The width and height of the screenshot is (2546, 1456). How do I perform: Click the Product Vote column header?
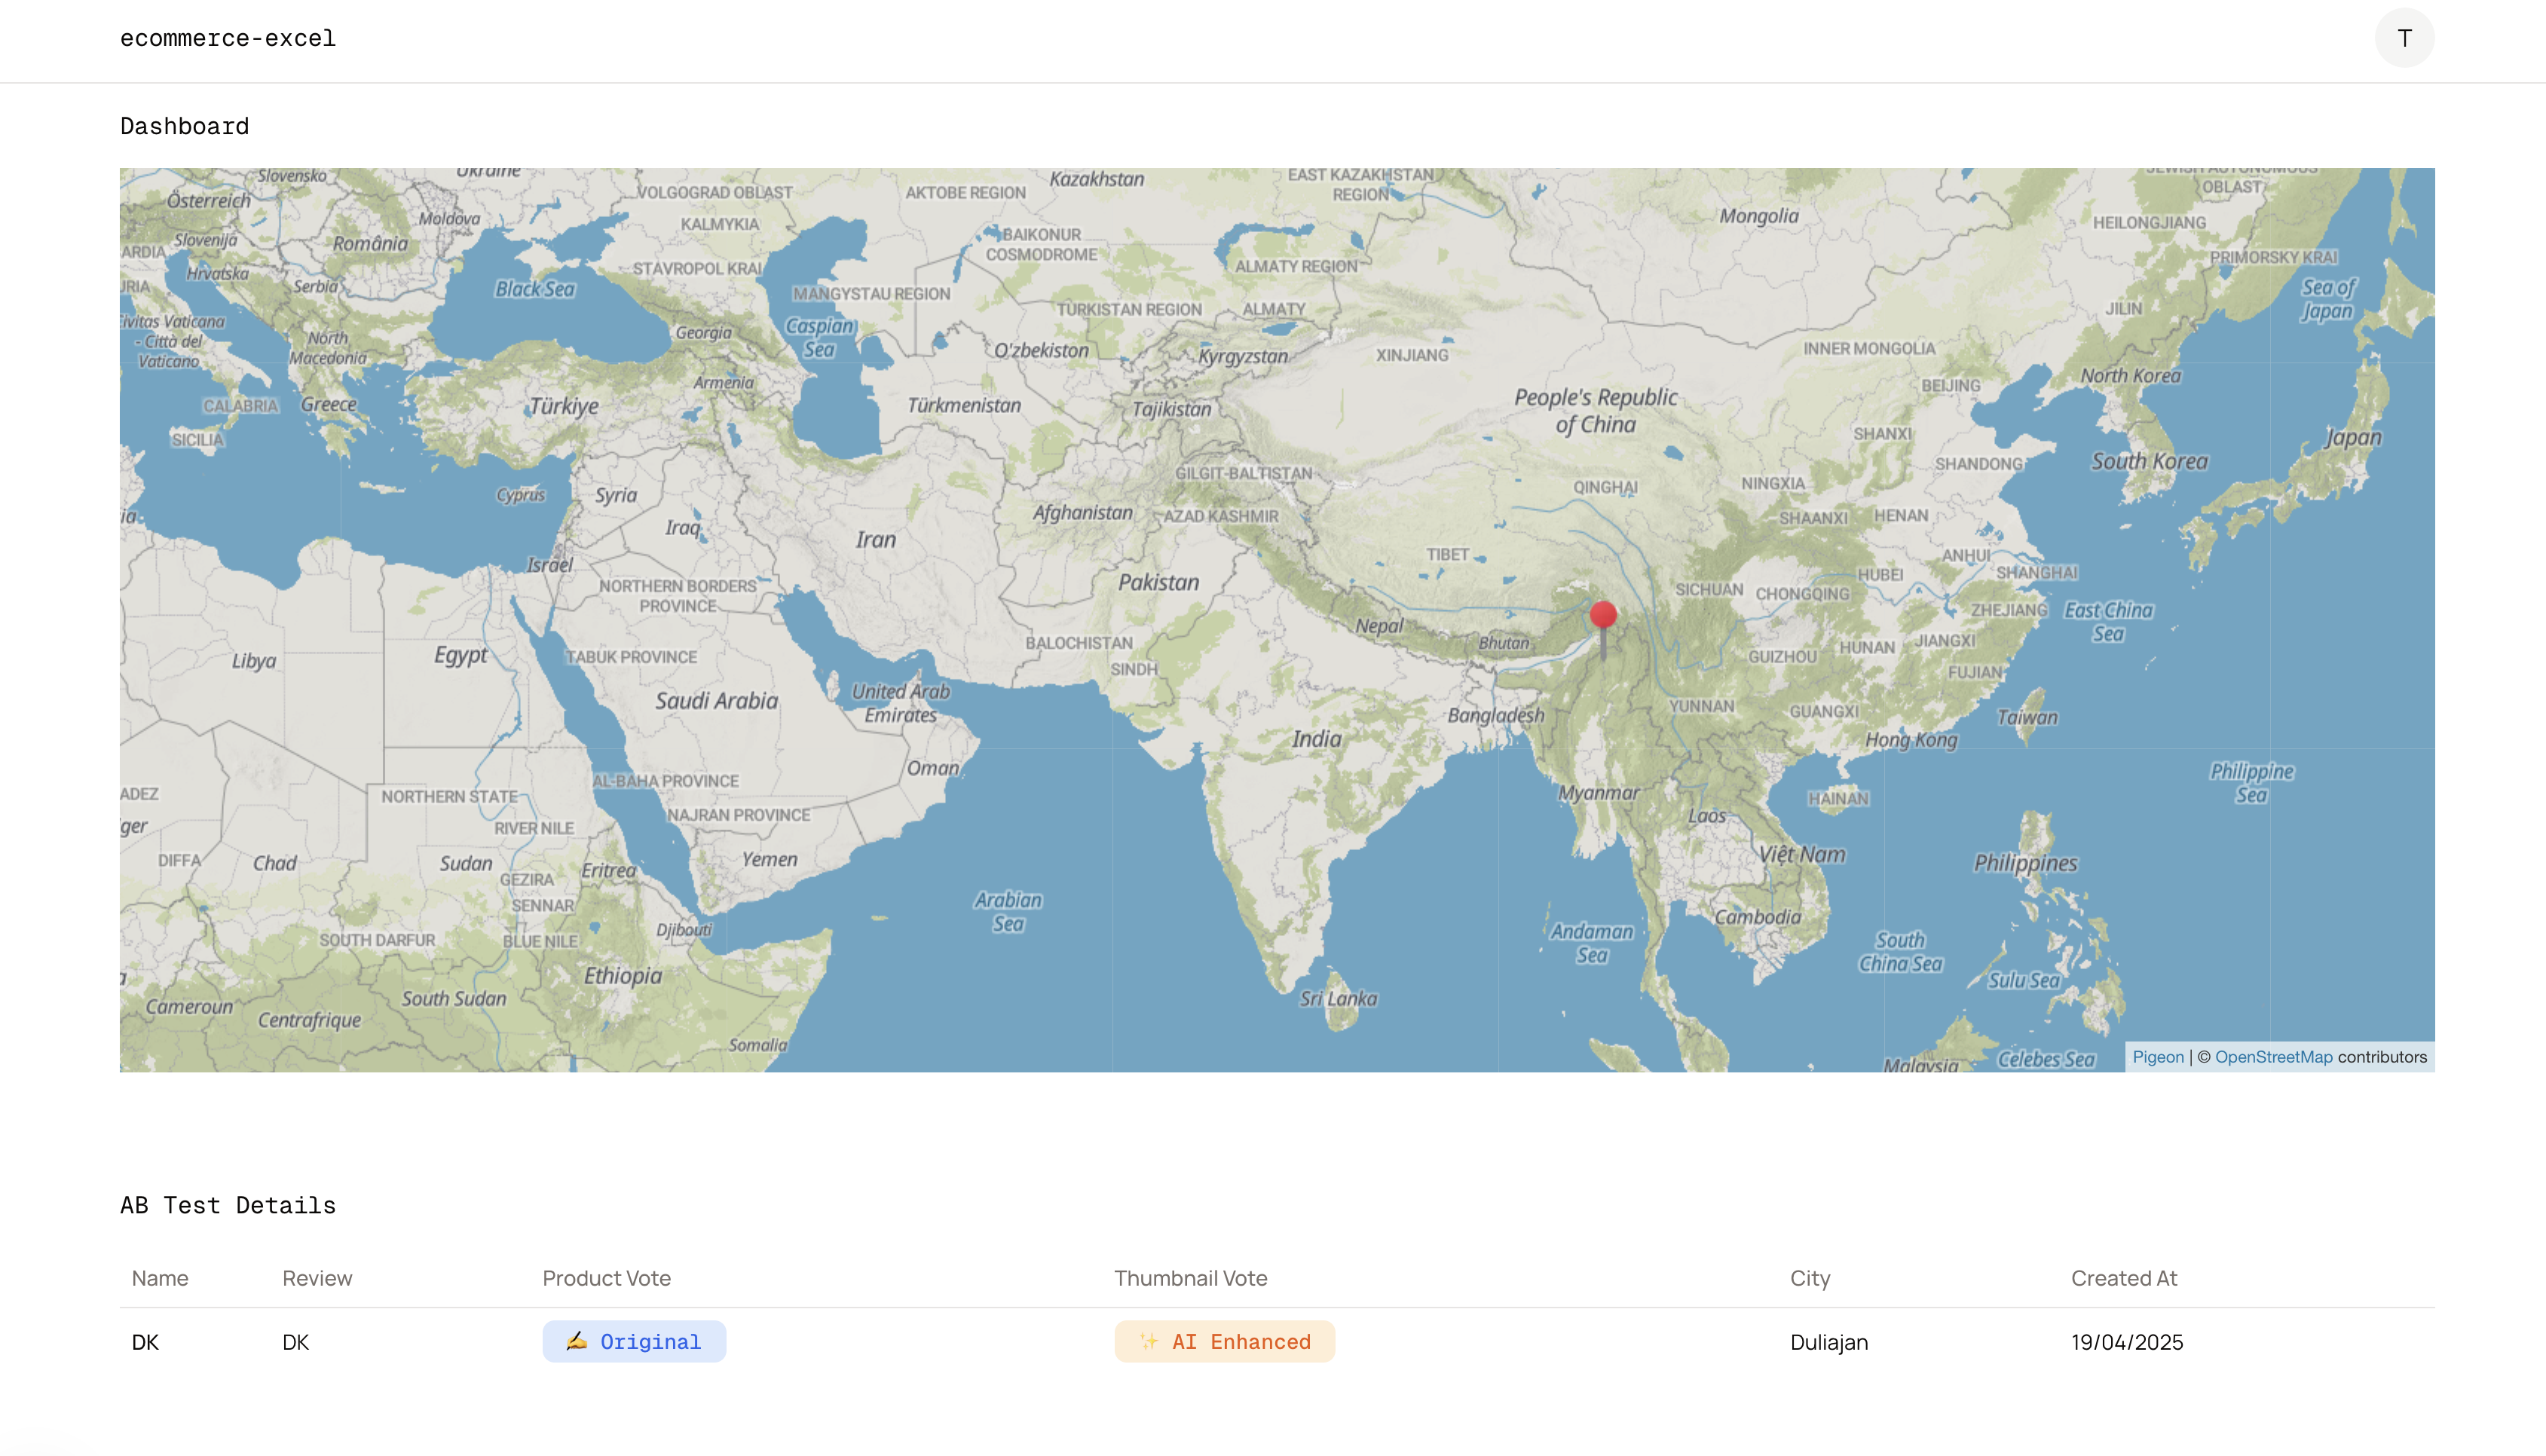click(x=606, y=1278)
